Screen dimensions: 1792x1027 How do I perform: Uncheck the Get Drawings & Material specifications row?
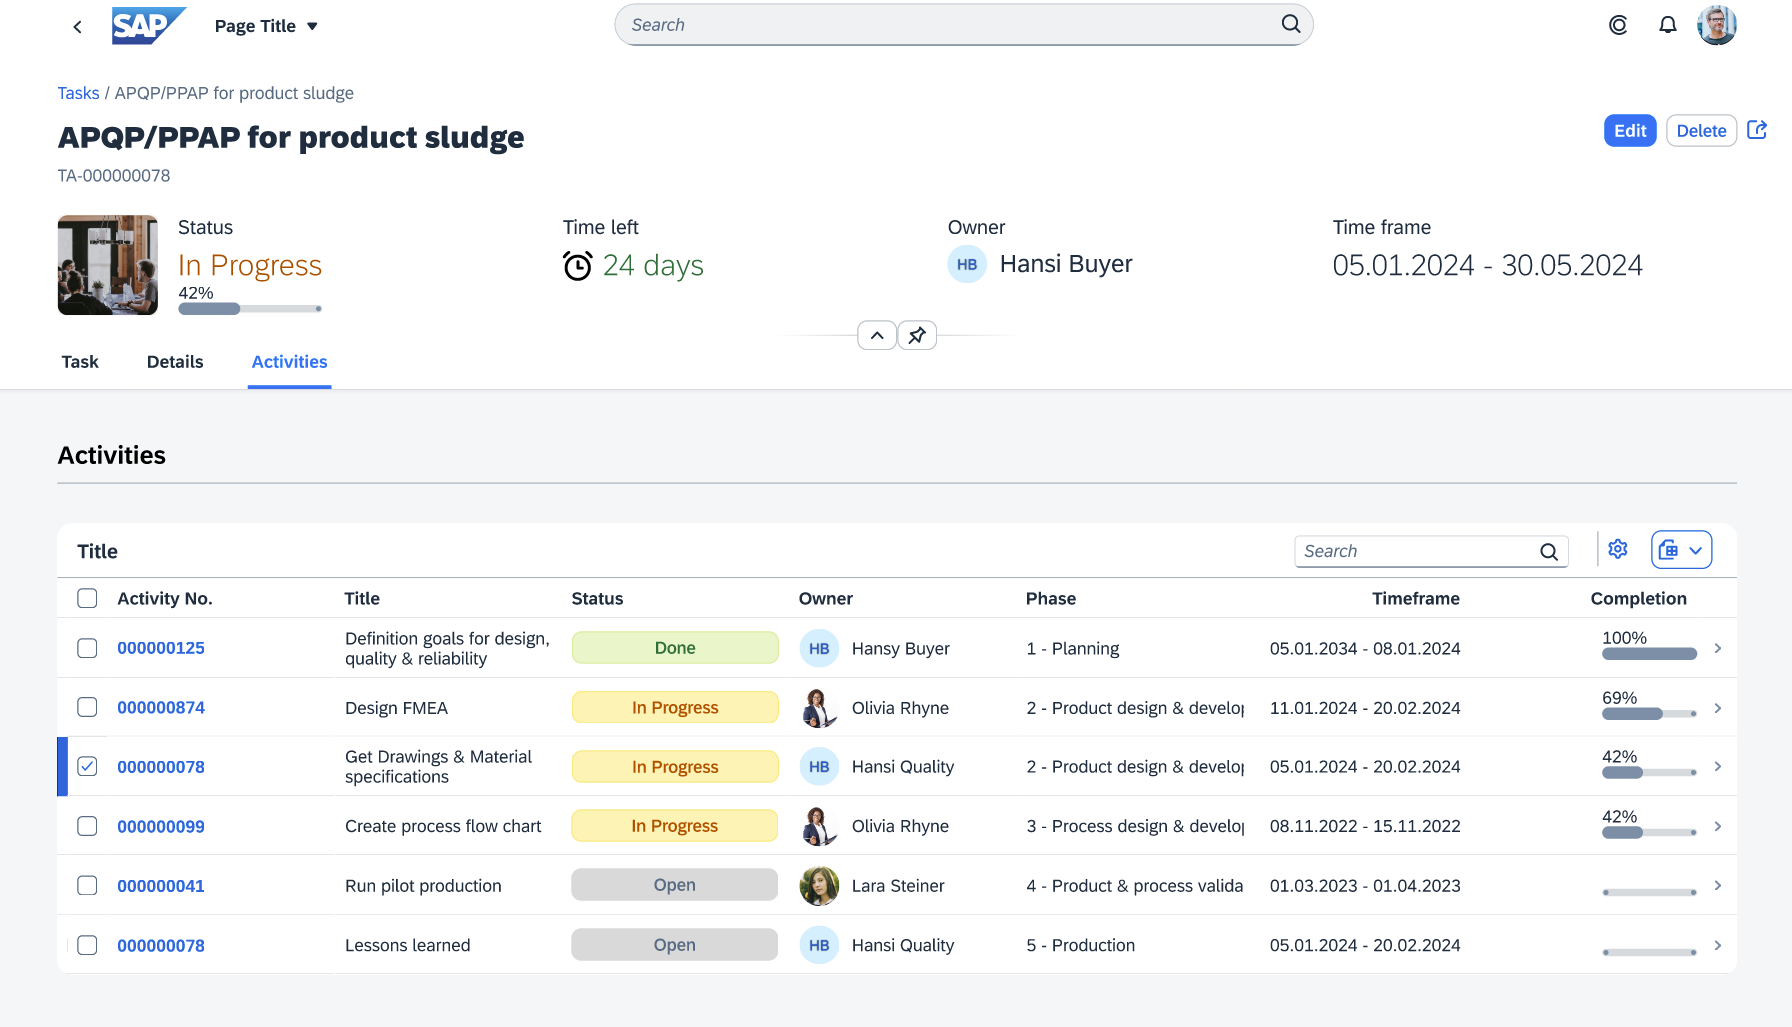coord(87,766)
